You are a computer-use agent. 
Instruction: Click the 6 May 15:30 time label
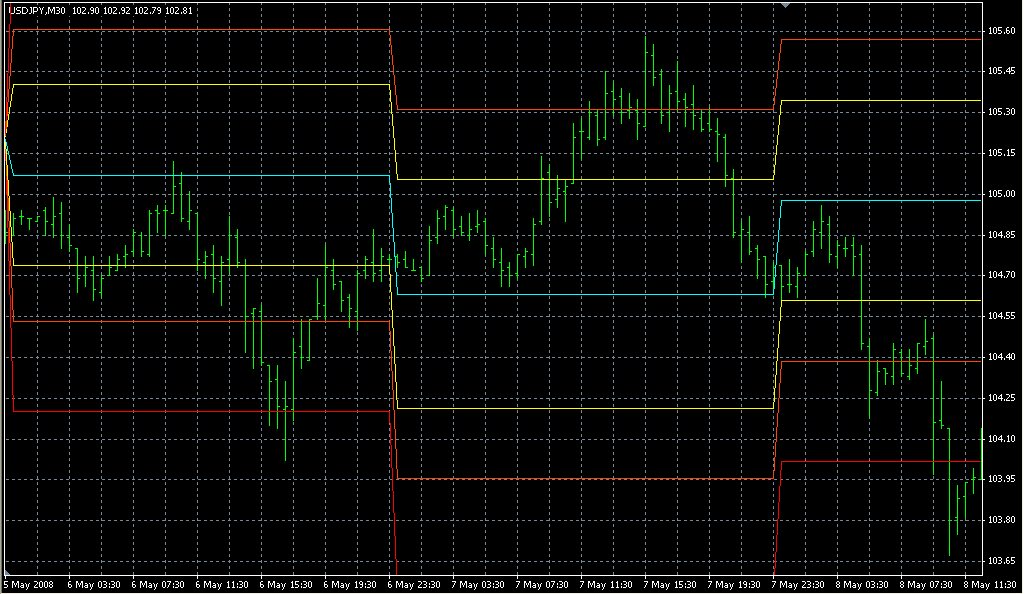pos(286,585)
